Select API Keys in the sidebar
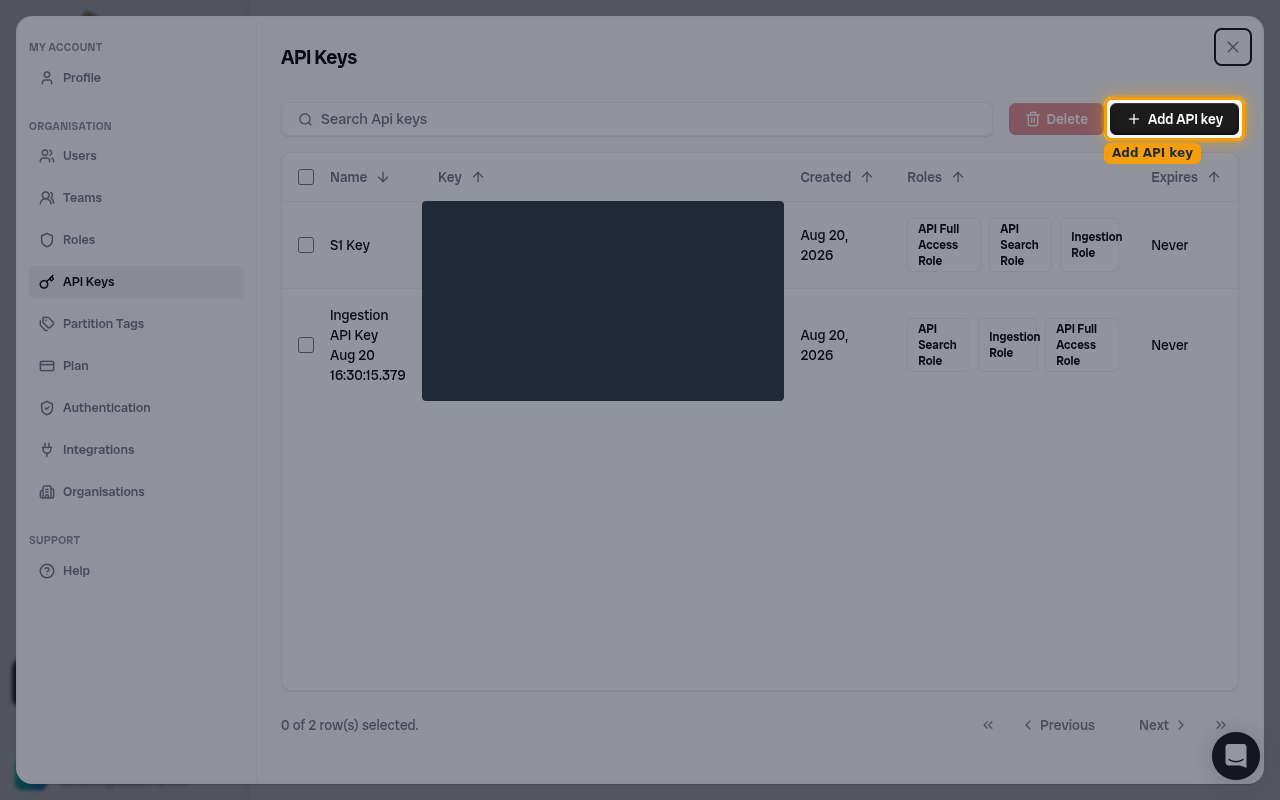 136,282
